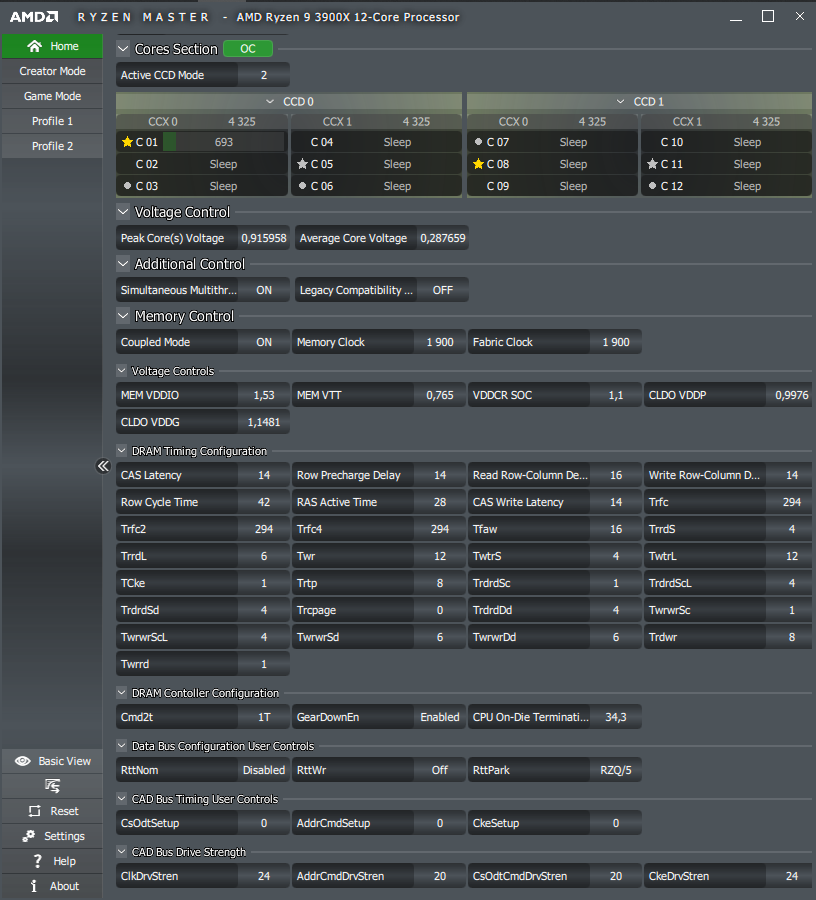Click the About info icon
816x900 pixels.
[34, 886]
